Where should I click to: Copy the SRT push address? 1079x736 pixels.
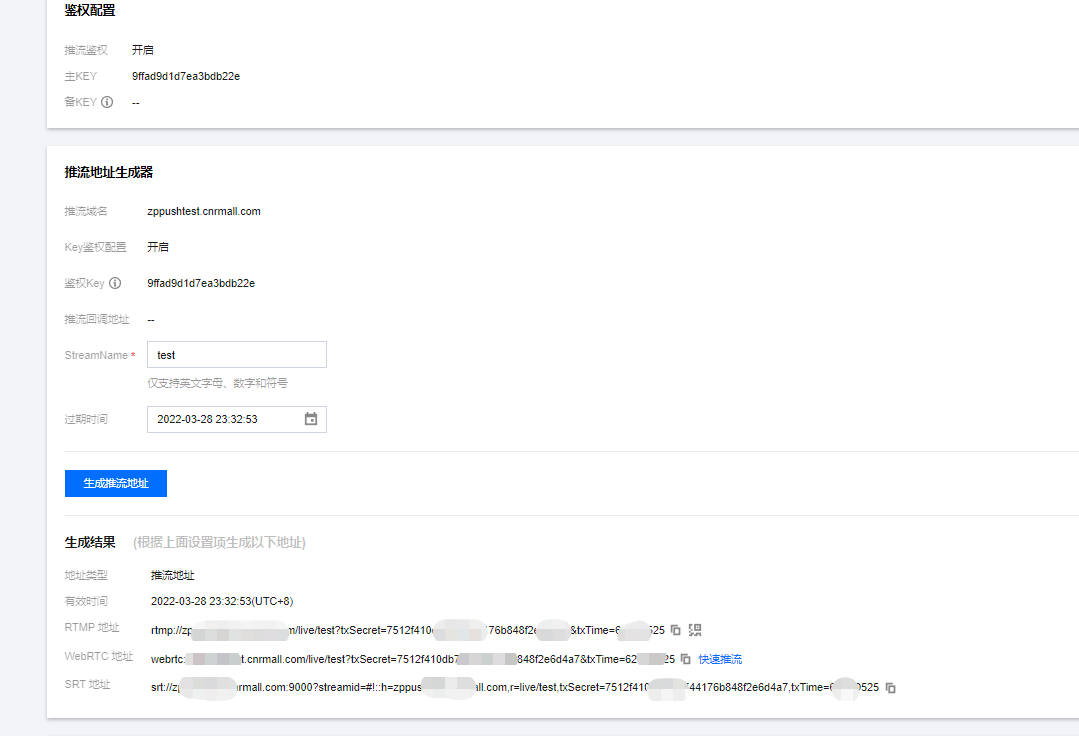click(891, 688)
